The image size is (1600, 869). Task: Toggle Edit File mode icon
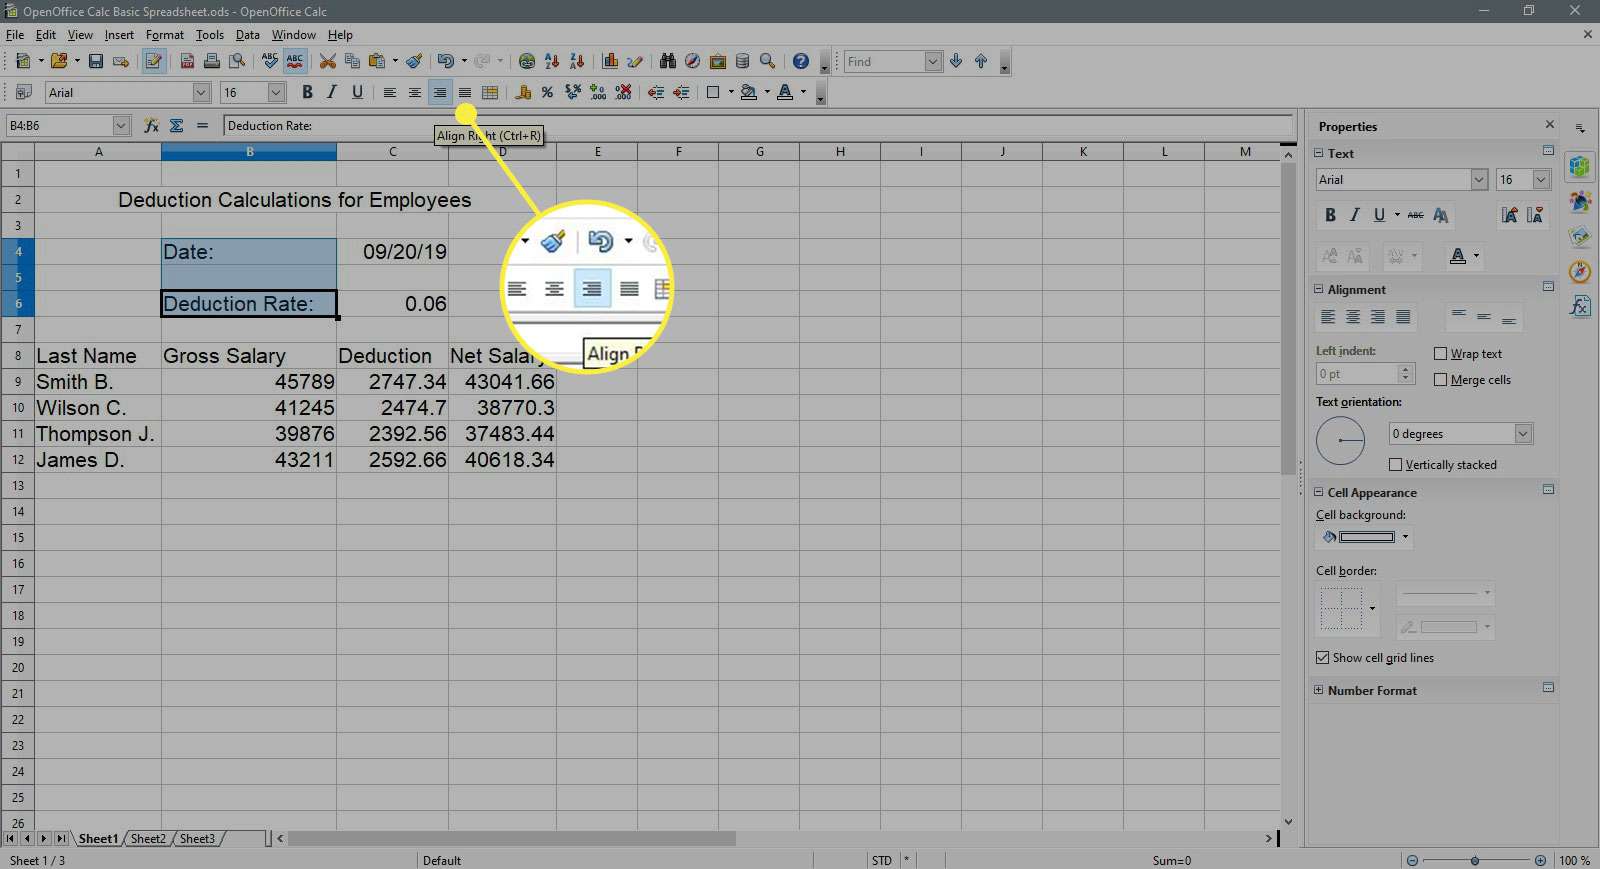pyautogui.click(x=153, y=61)
